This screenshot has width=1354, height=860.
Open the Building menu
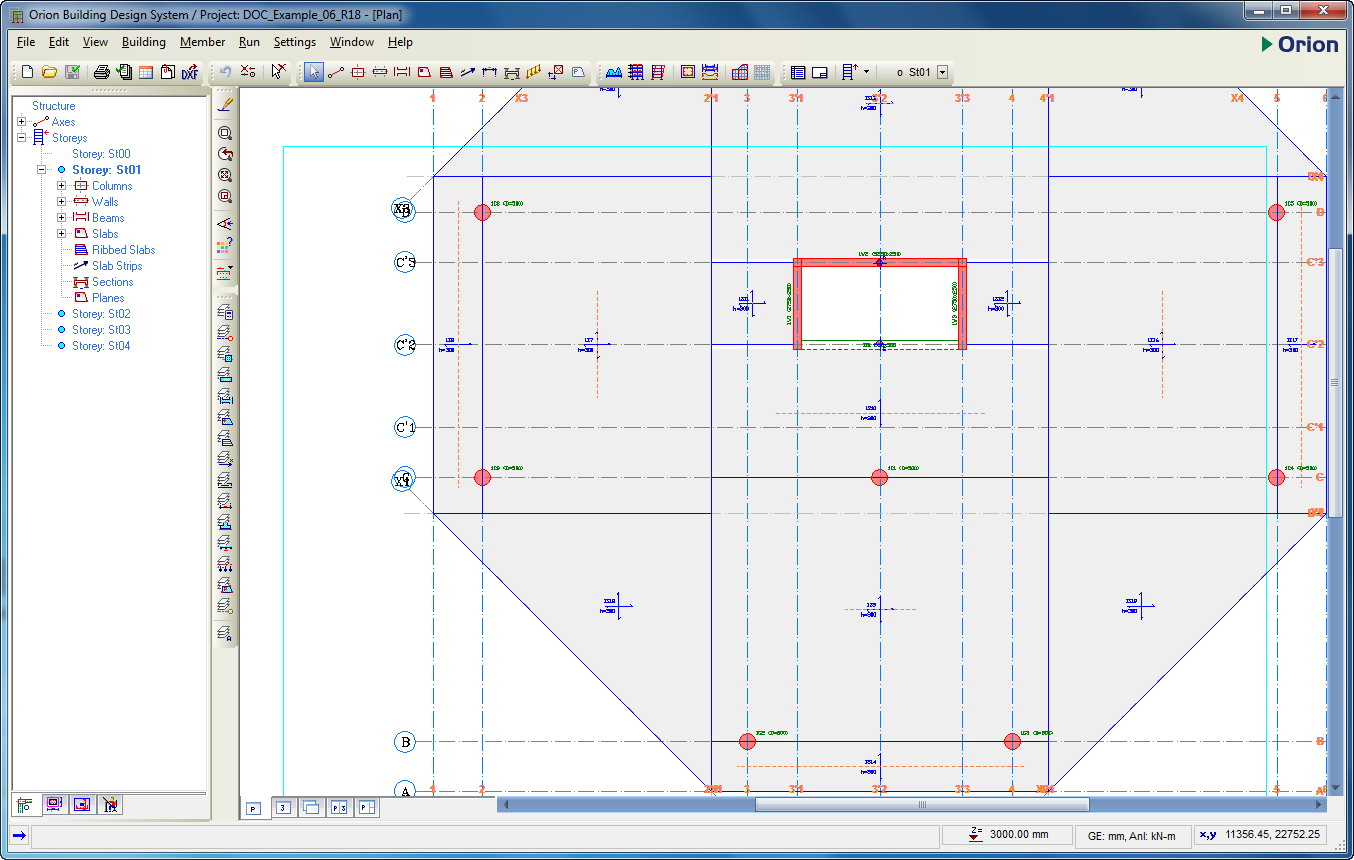[x=144, y=42]
